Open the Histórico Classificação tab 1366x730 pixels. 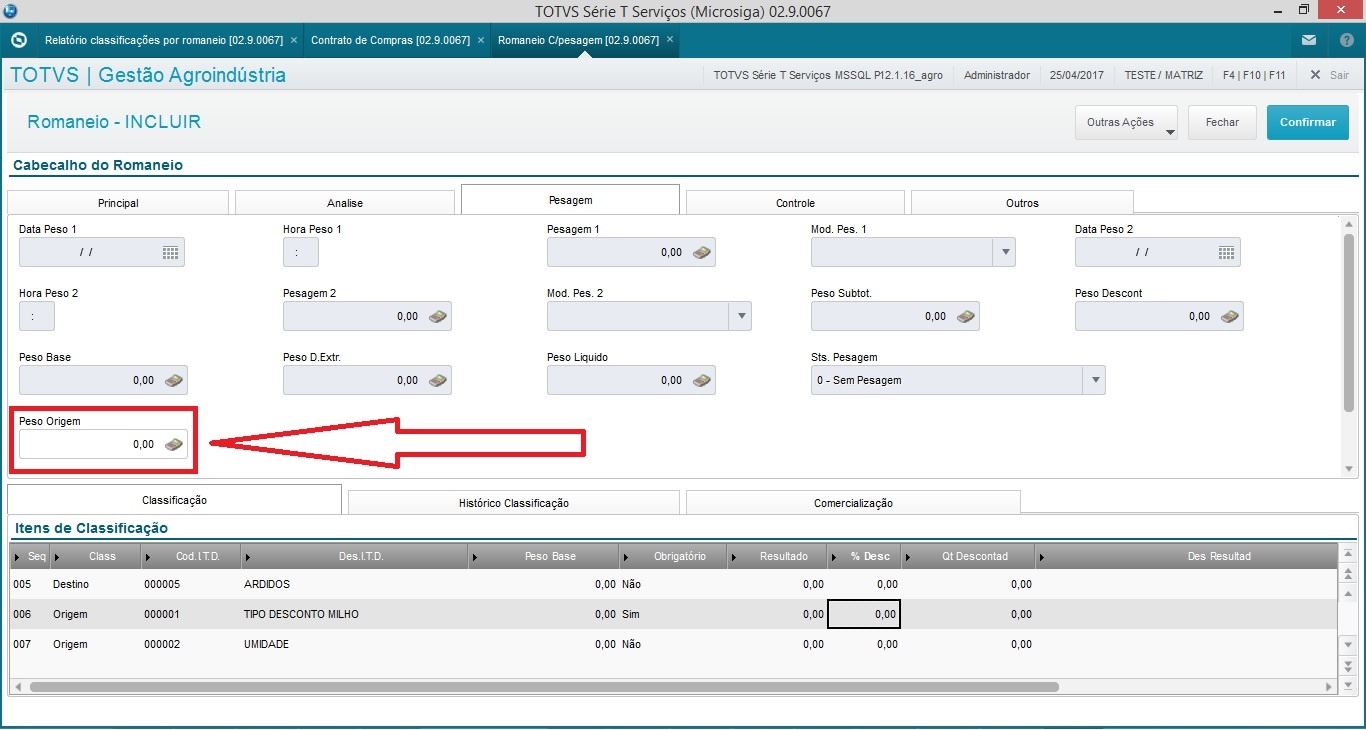click(514, 503)
